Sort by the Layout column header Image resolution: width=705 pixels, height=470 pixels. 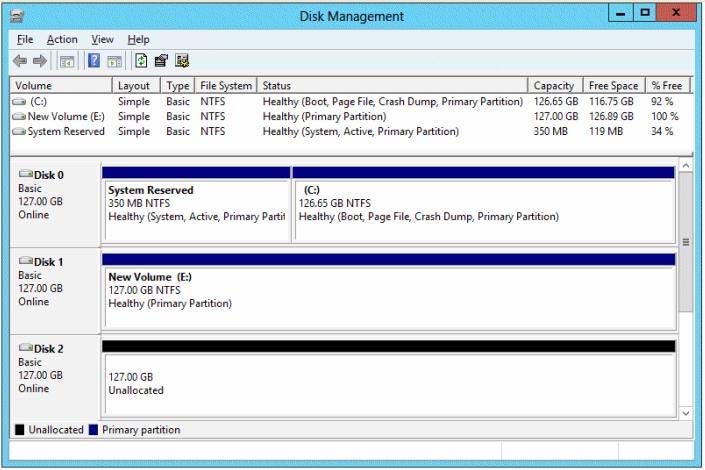tap(136, 85)
